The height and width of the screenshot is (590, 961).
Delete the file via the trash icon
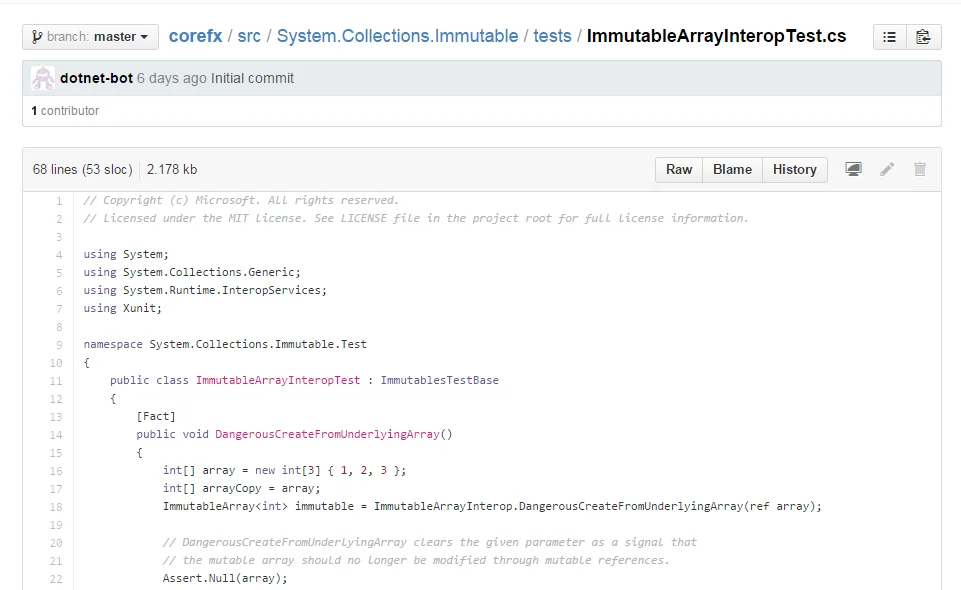click(x=919, y=169)
